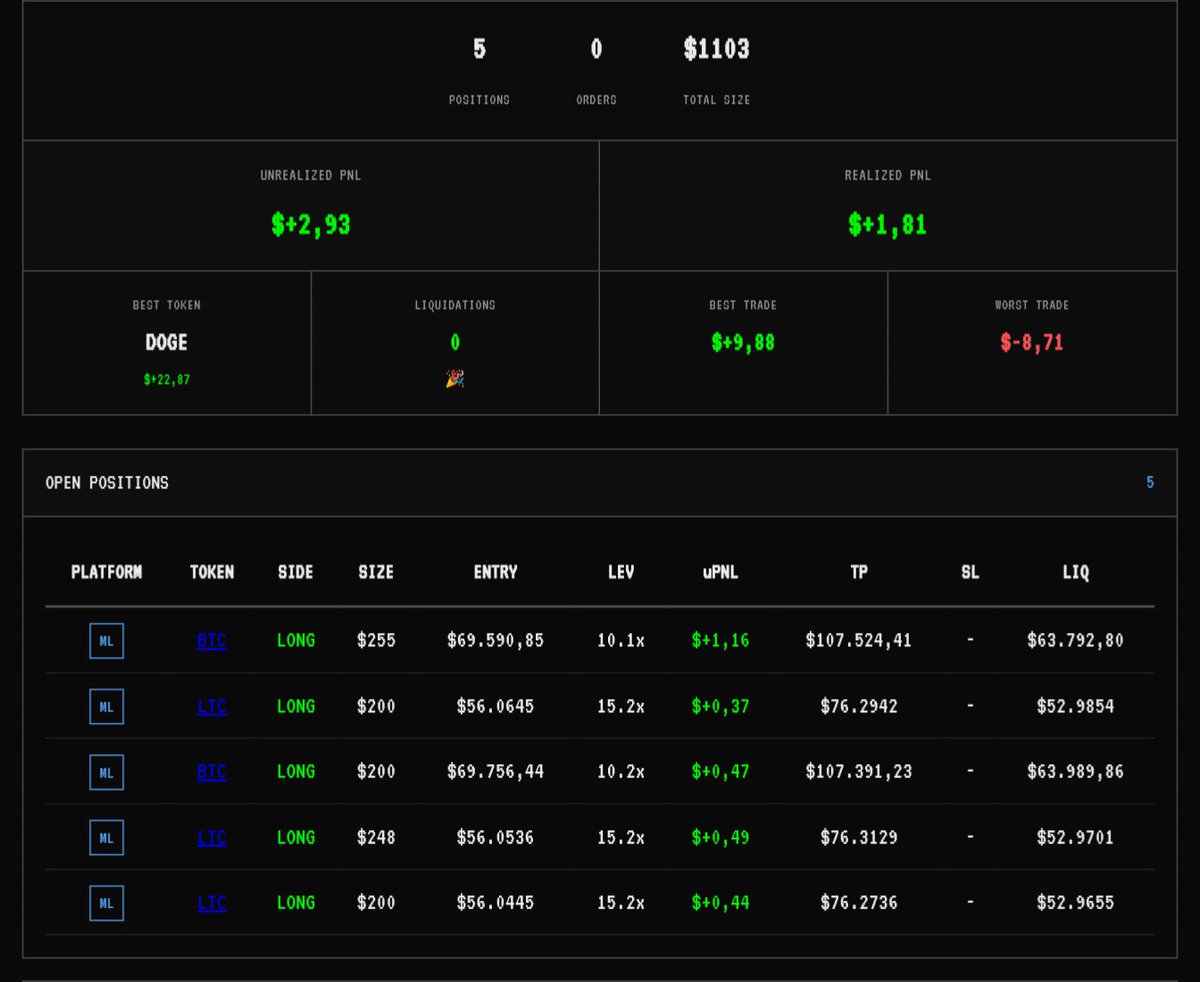The image size is (1200, 982).
Task: Click the best trade value $+9,88
Action: coord(743,342)
